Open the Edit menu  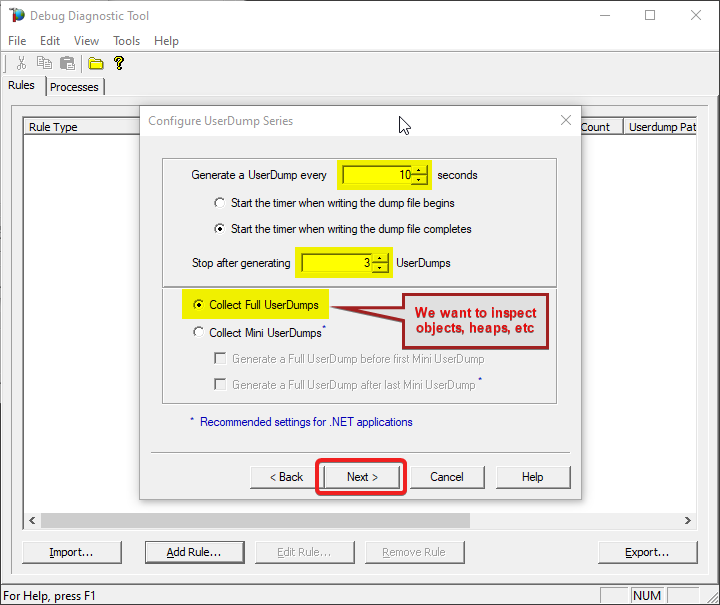point(50,41)
